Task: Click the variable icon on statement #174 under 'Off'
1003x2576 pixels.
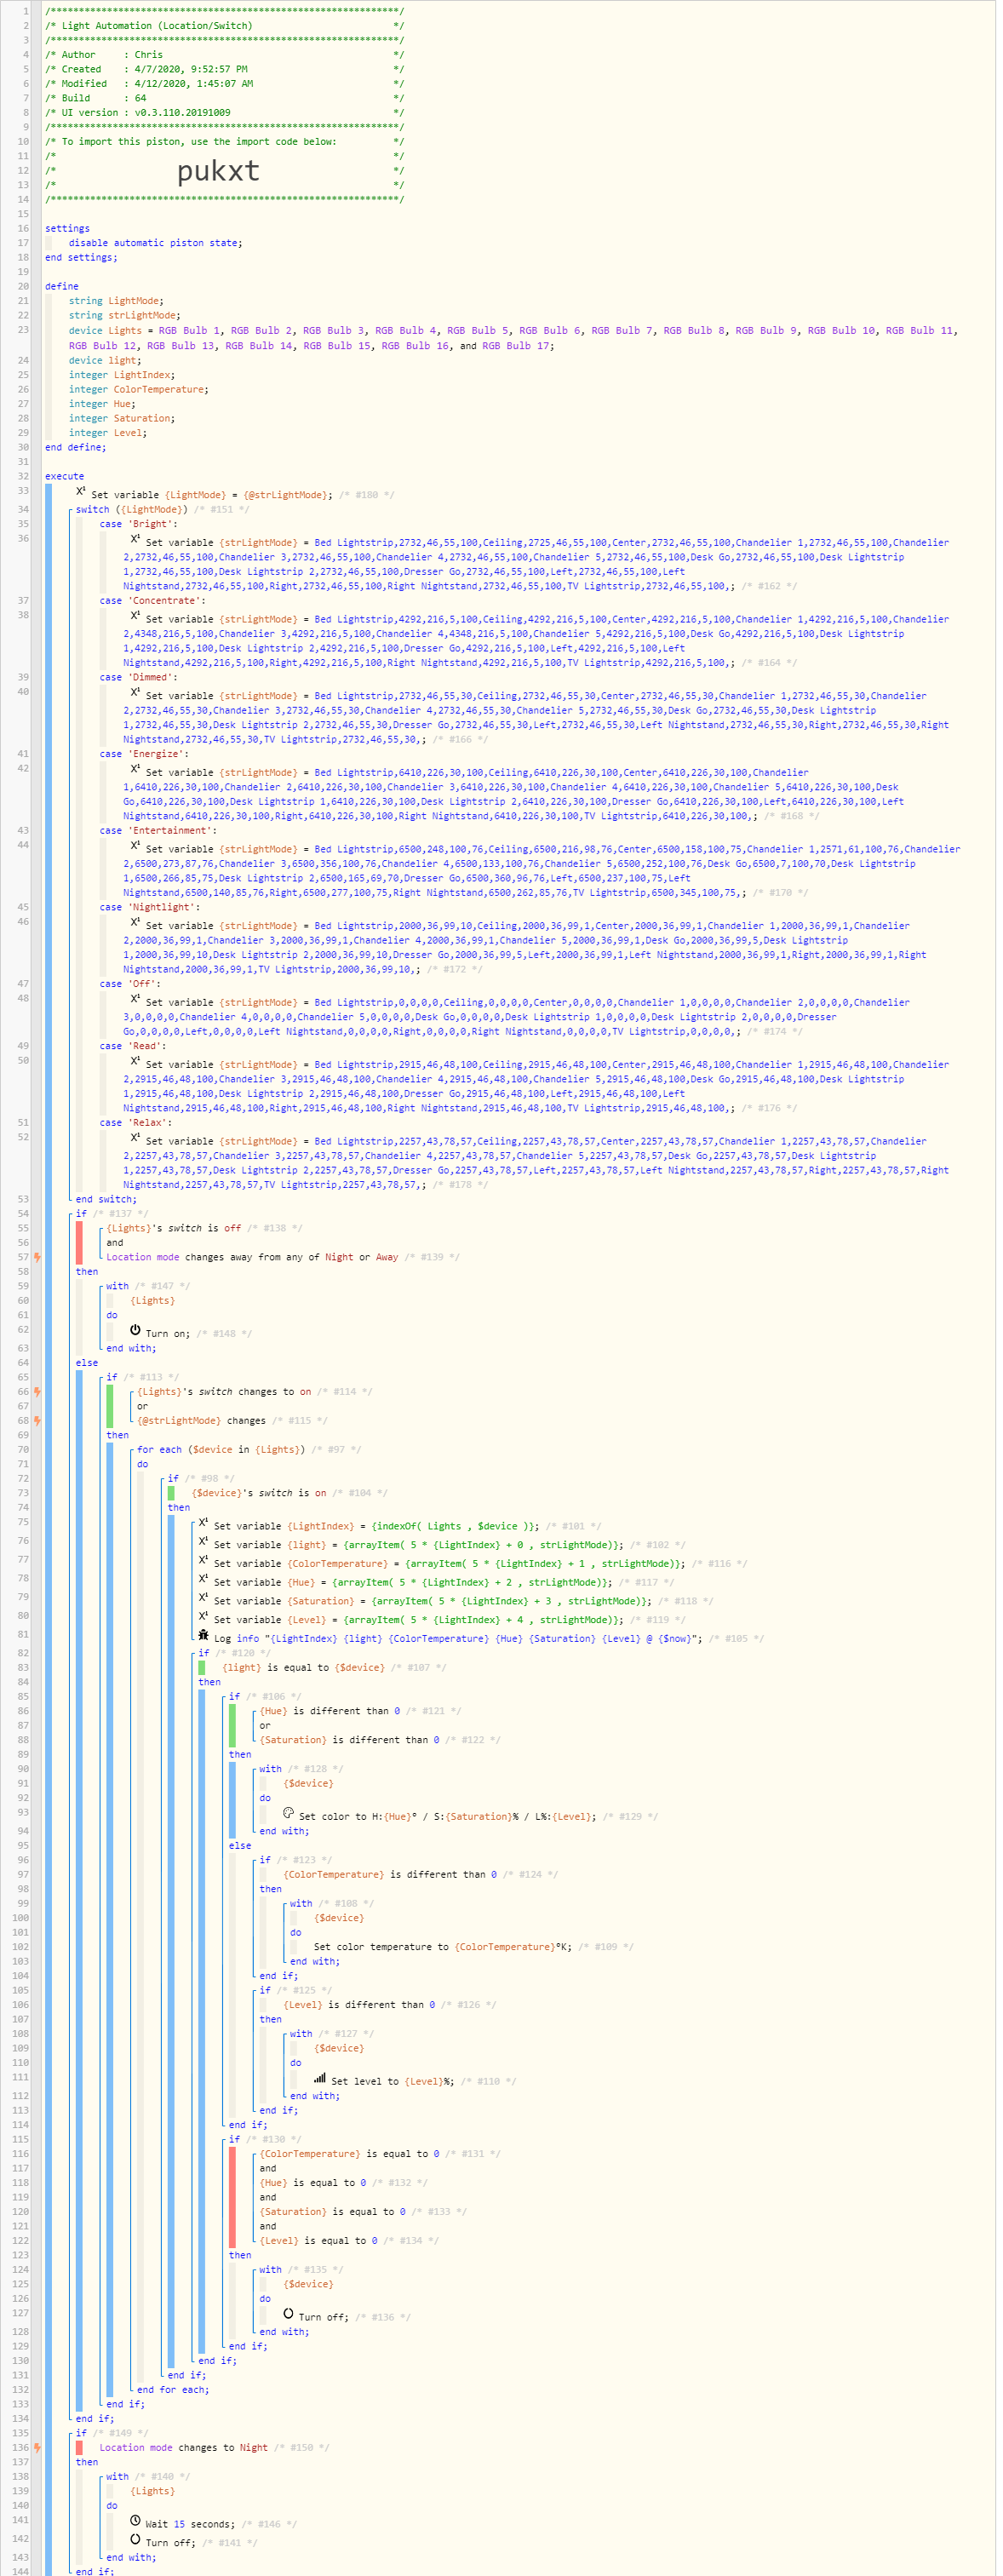Action: pyautogui.click(x=135, y=999)
